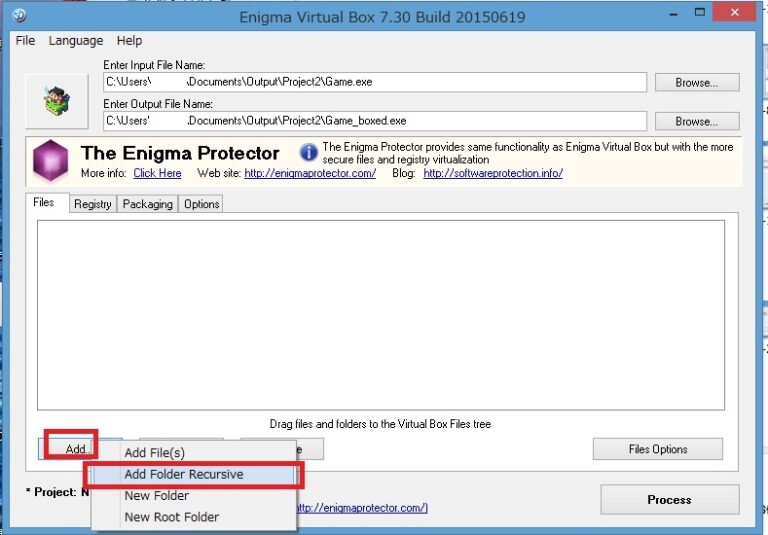The height and width of the screenshot is (535, 768).
Task: Switch to the Registry tab
Action: (93, 204)
